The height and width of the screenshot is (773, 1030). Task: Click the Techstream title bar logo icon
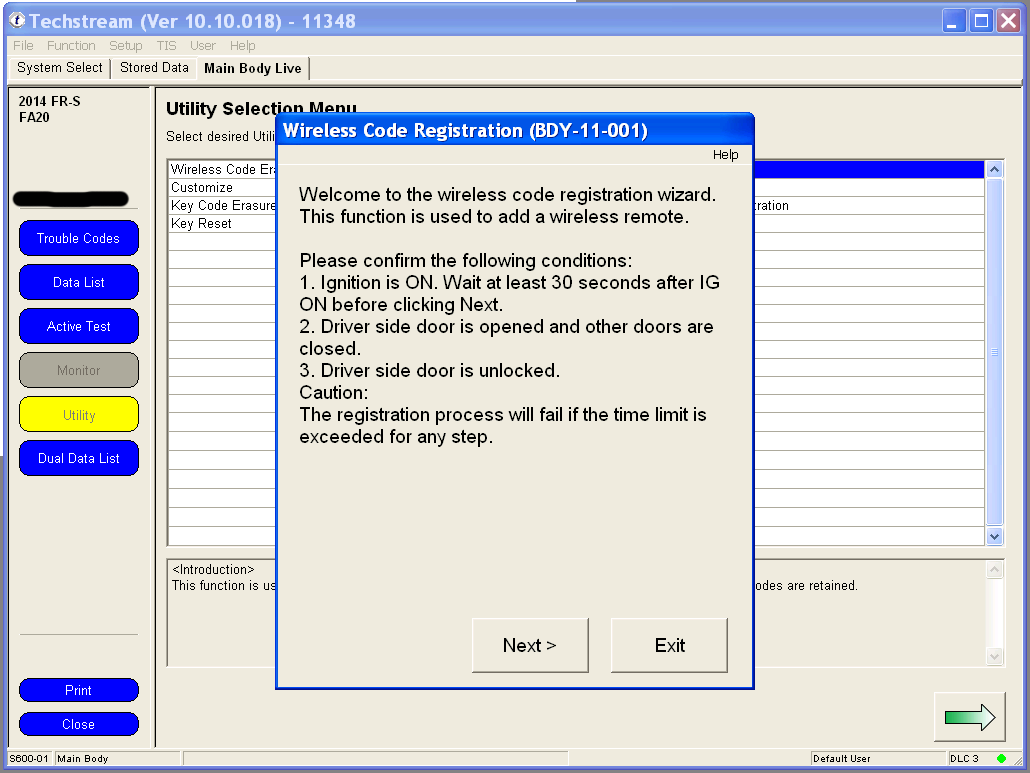click(x=17, y=21)
